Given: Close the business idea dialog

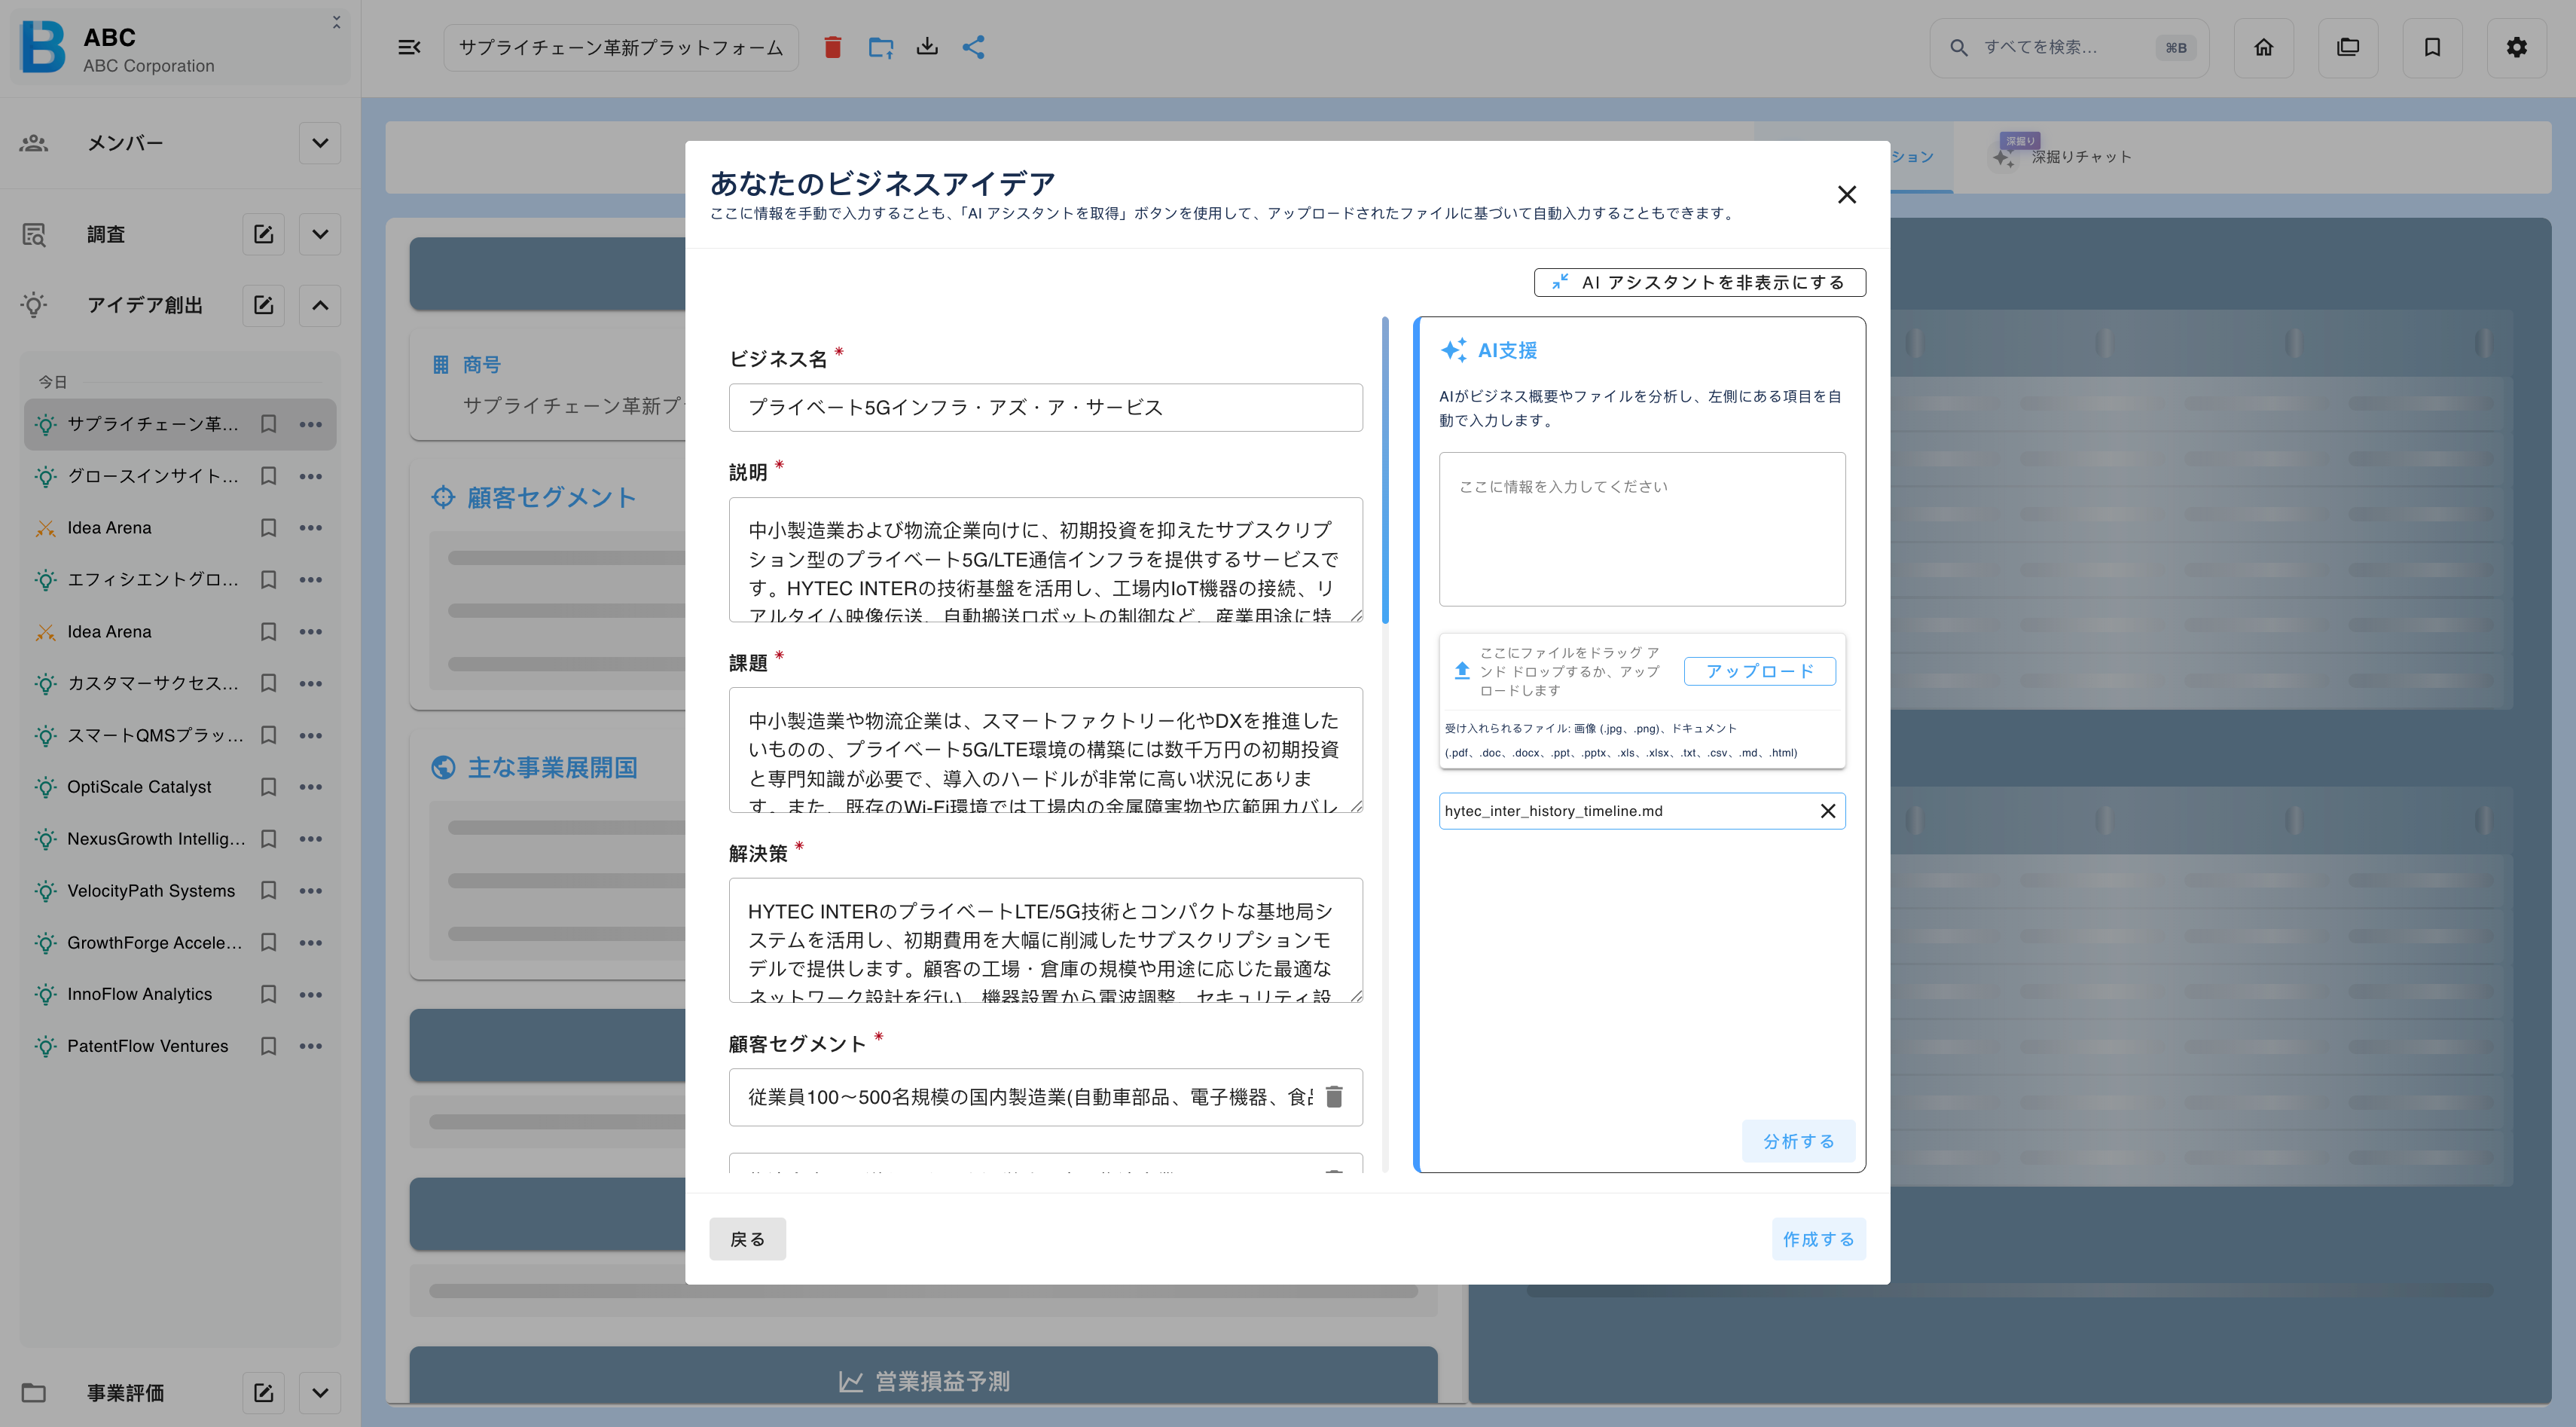Looking at the screenshot, I should point(1846,194).
